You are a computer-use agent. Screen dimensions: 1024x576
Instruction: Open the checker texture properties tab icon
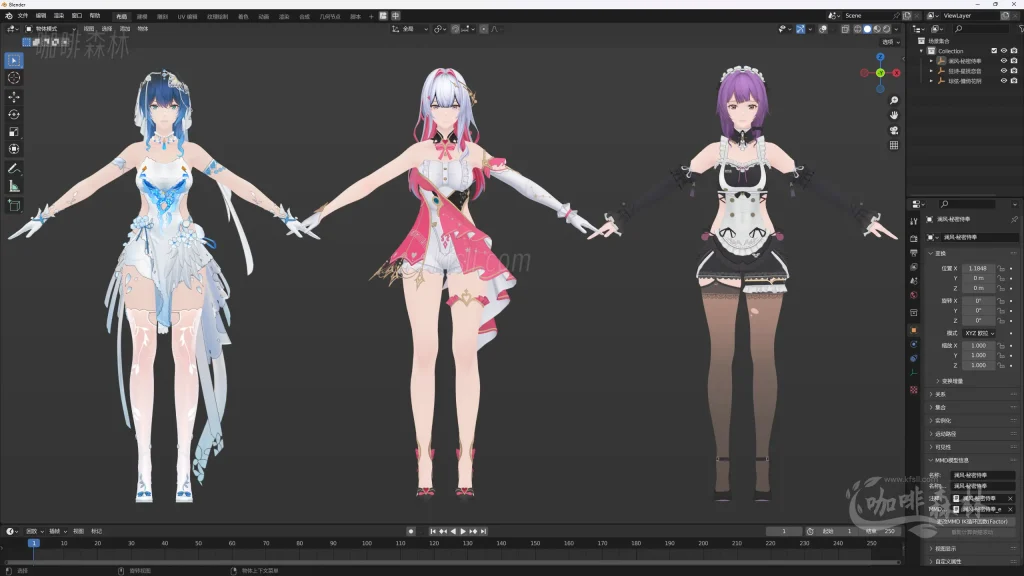tap(914, 390)
